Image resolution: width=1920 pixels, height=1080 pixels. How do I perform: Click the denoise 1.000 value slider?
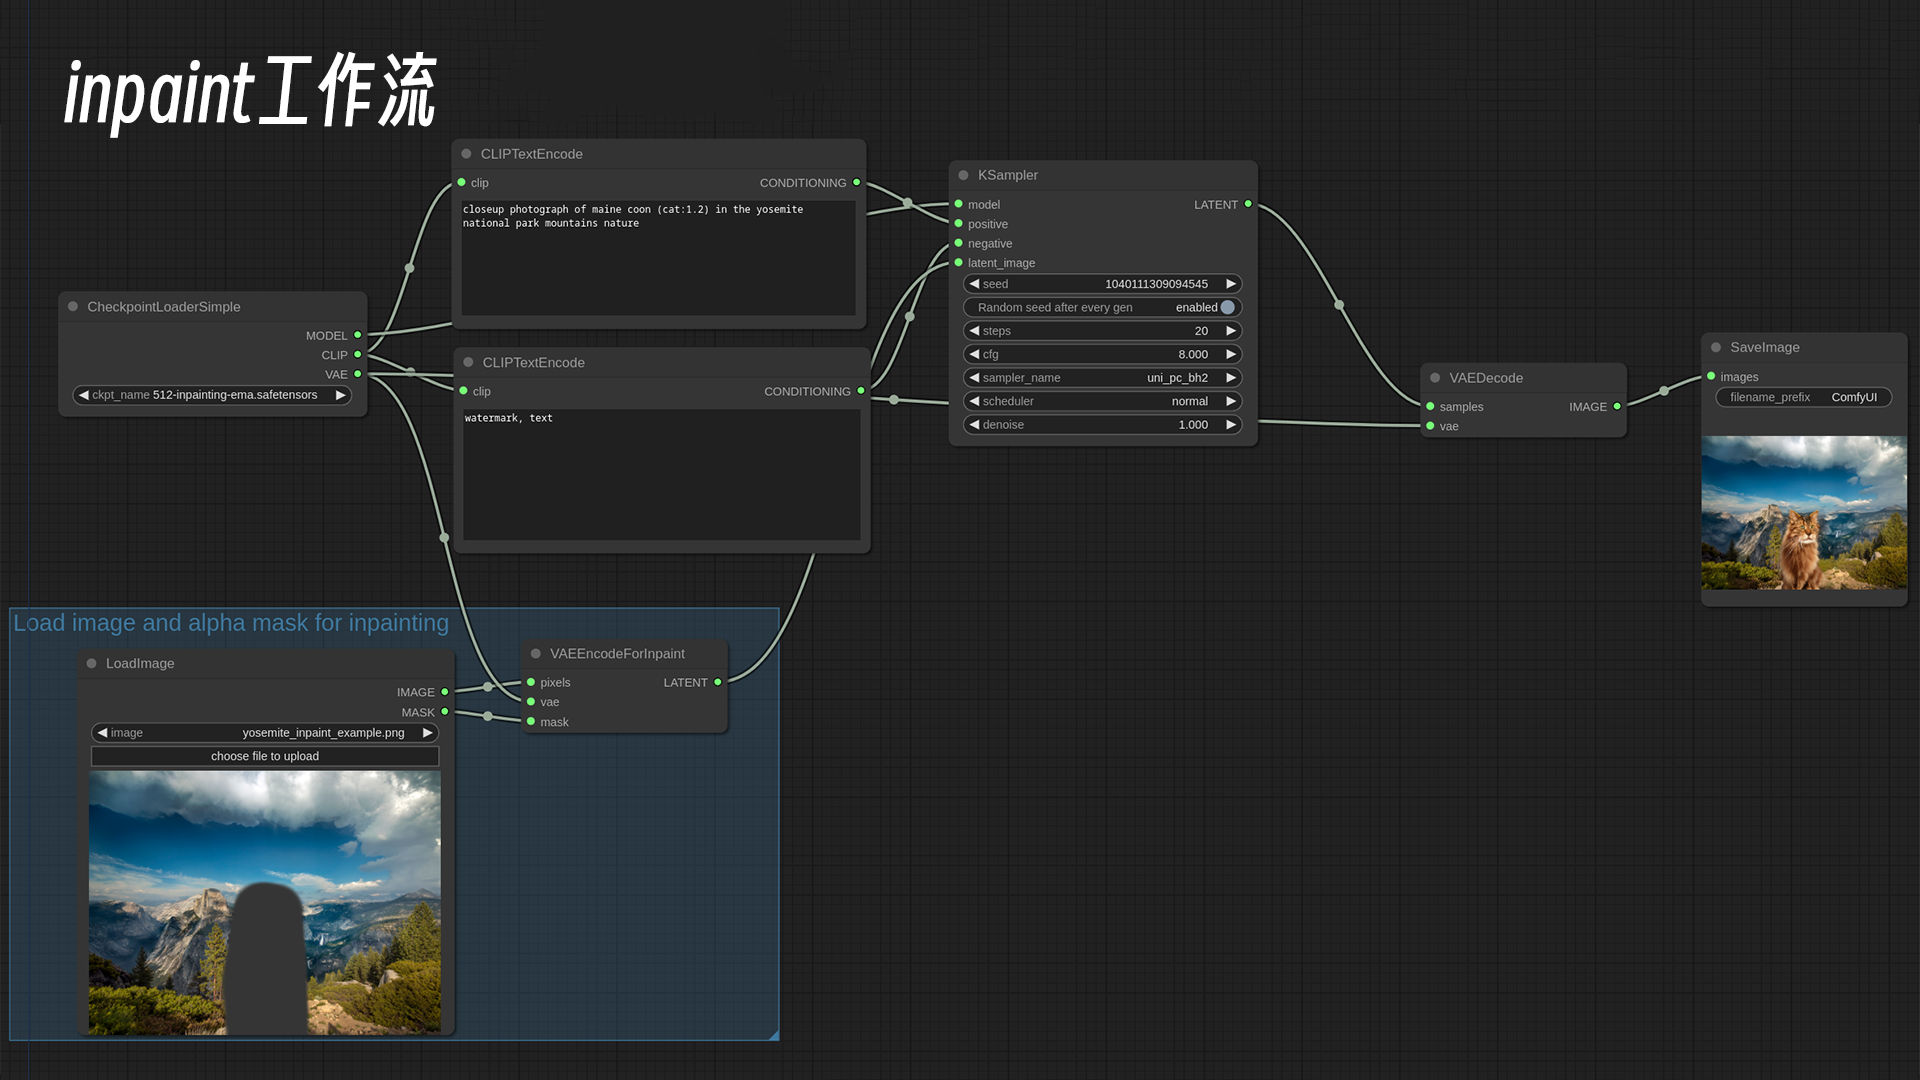[1102, 425]
